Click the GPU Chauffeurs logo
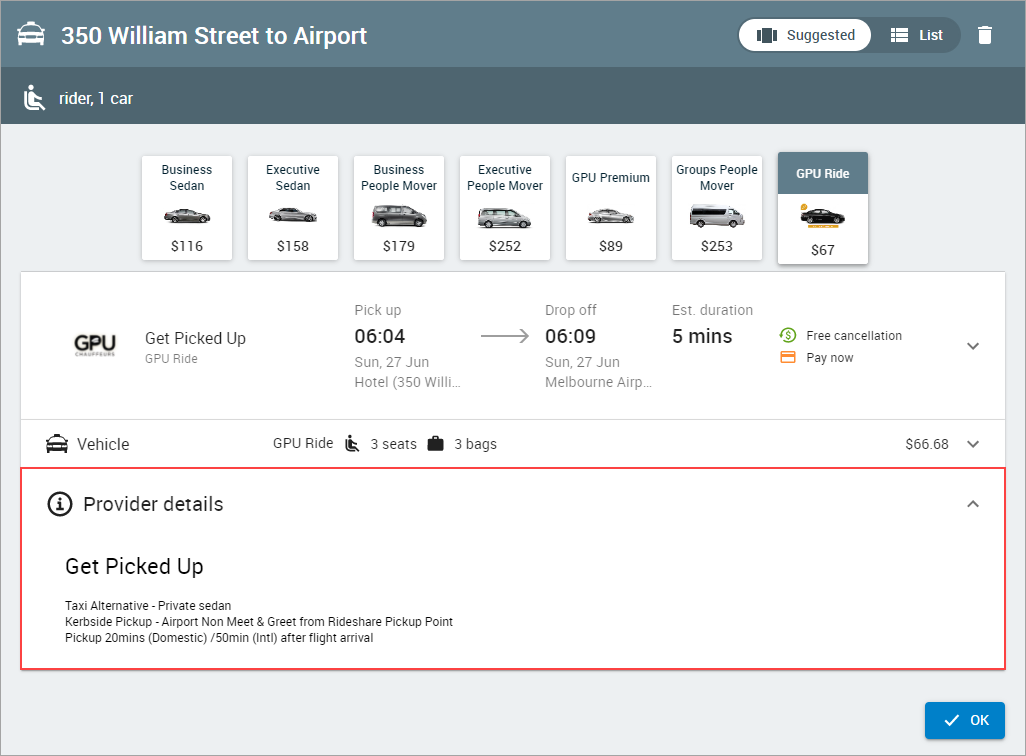The image size is (1026, 756). 95,345
